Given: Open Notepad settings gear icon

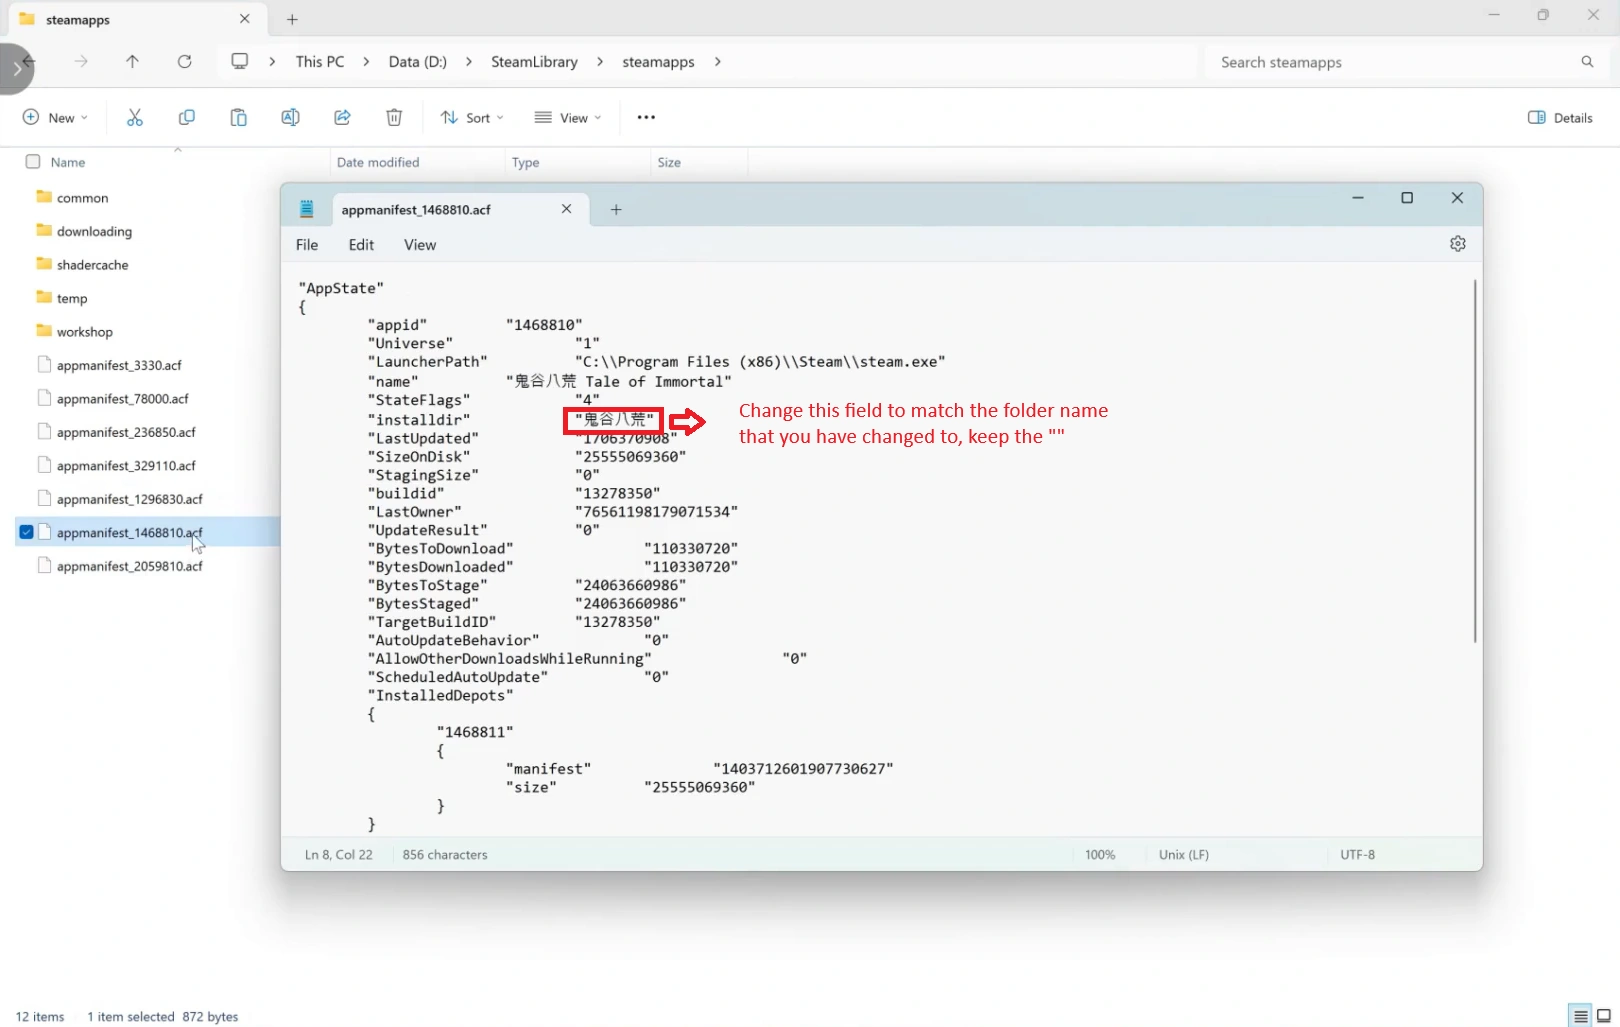Looking at the screenshot, I should [x=1458, y=244].
